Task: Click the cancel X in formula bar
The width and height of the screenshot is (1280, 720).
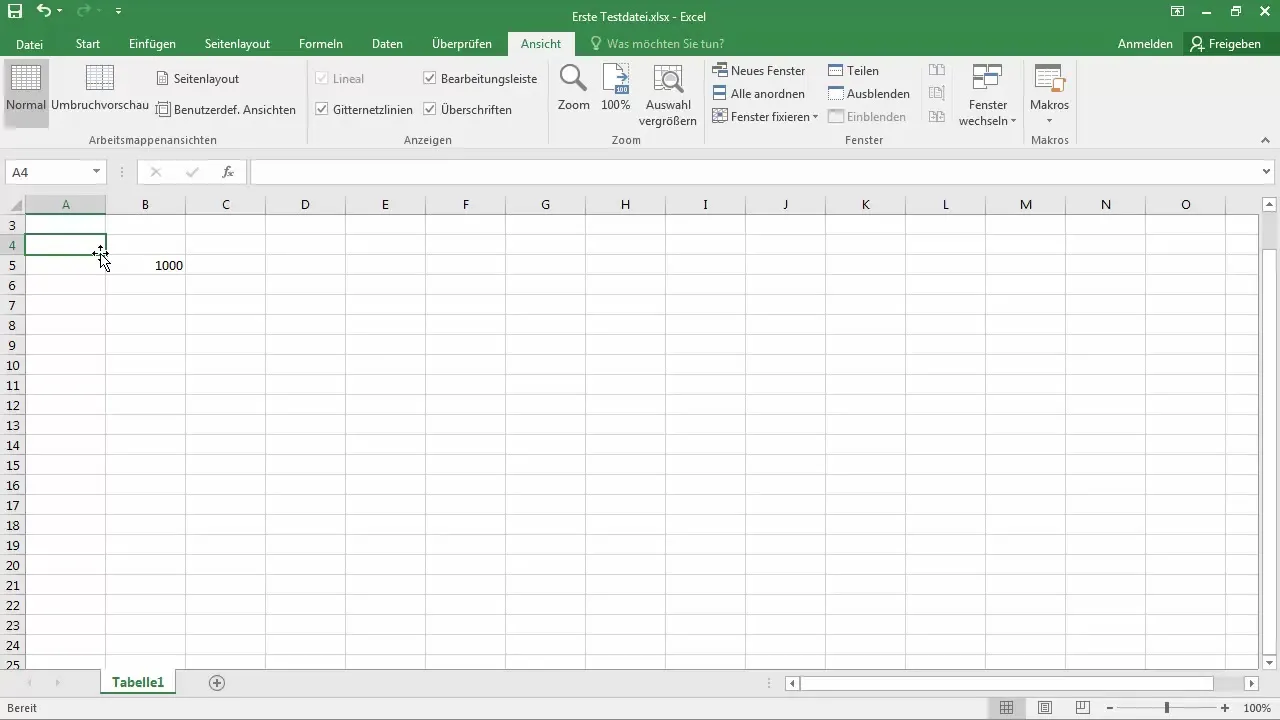Action: coord(156,172)
